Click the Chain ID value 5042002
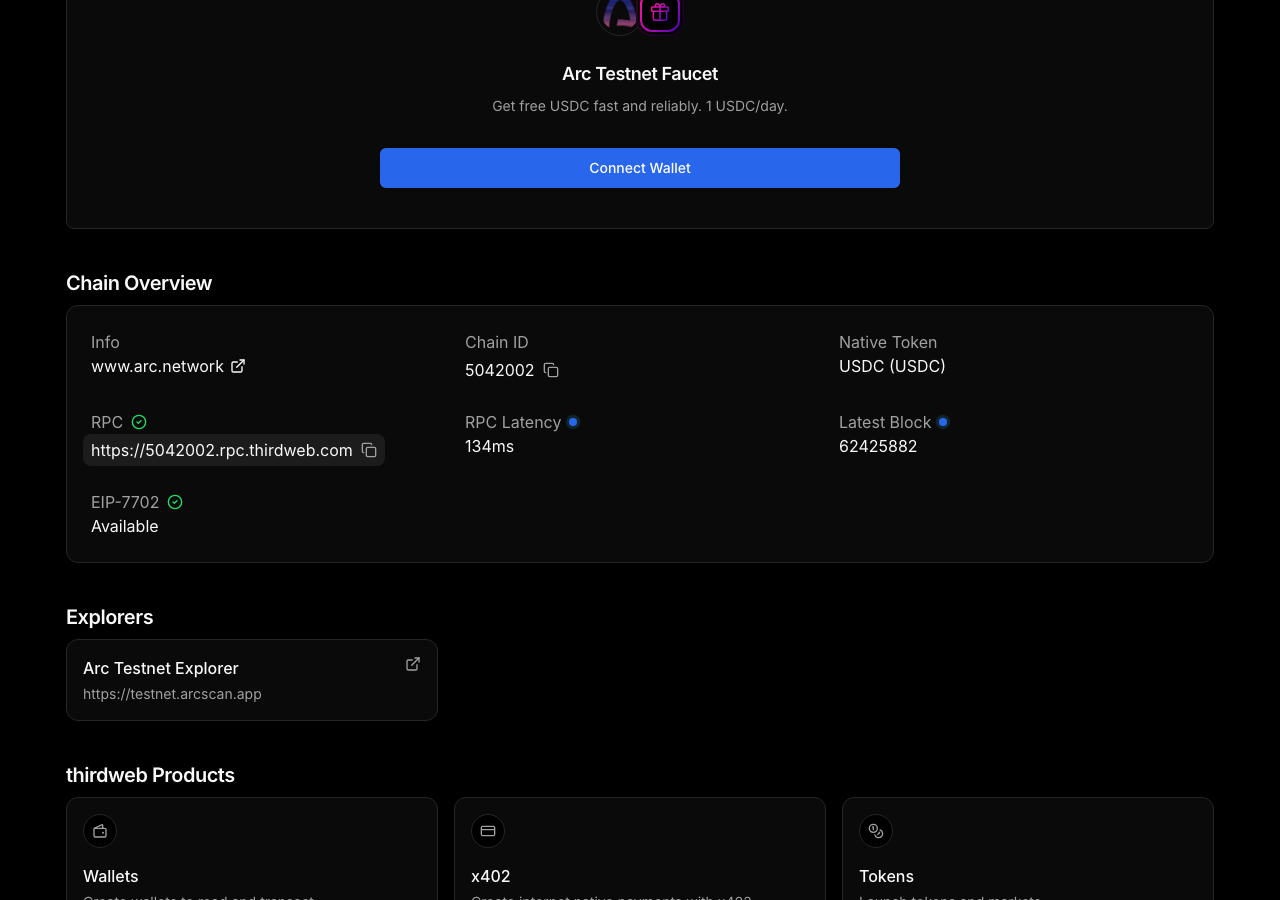 click(500, 370)
